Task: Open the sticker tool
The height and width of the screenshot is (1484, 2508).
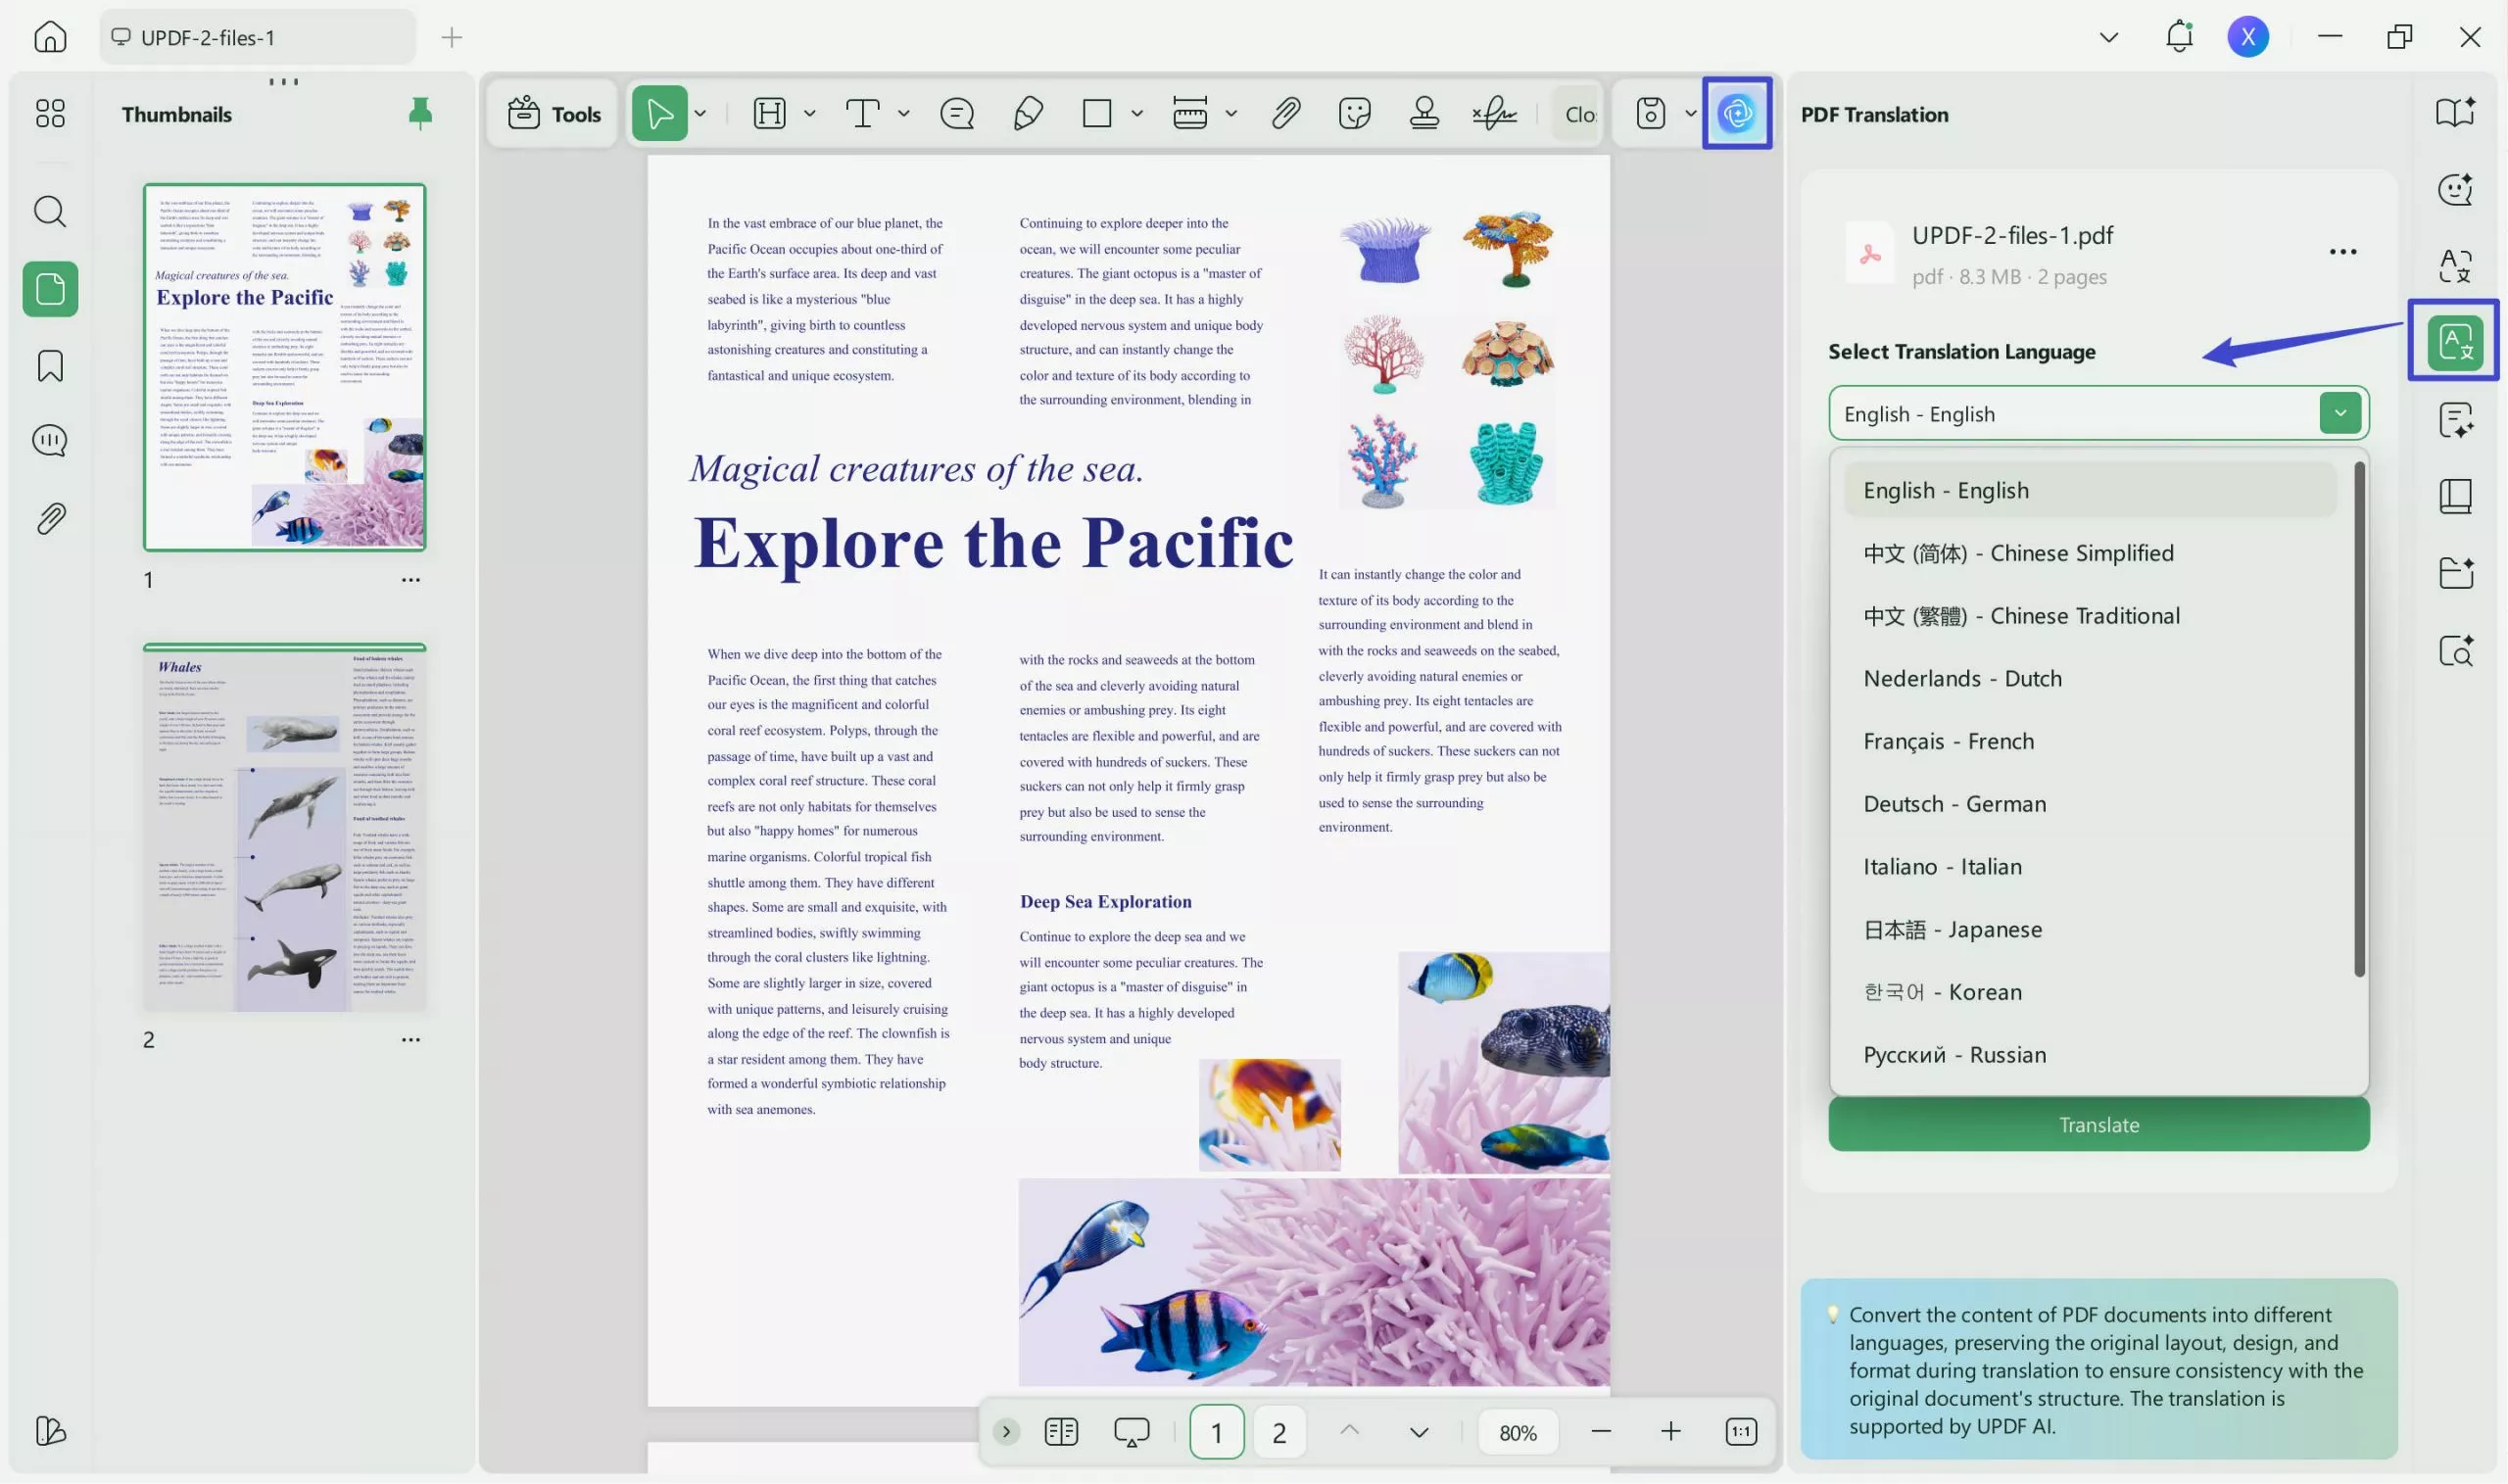Action: 1355,112
